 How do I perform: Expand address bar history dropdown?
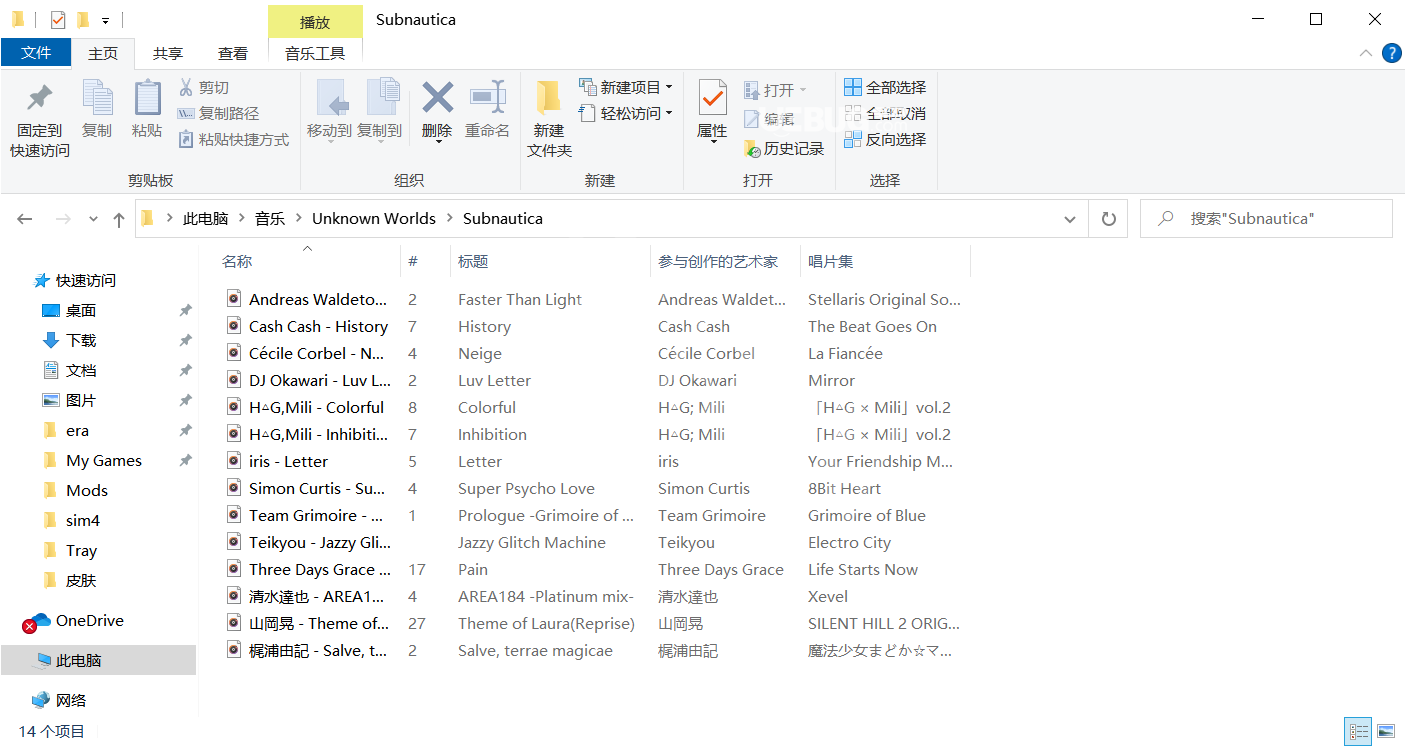click(1070, 219)
